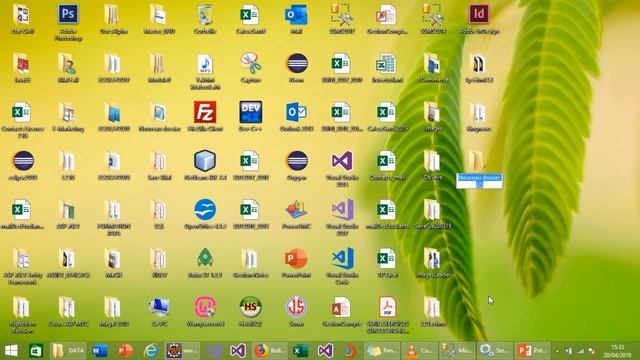Launch the Adobe InDesign desktop shortcut

pyautogui.click(x=479, y=15)
